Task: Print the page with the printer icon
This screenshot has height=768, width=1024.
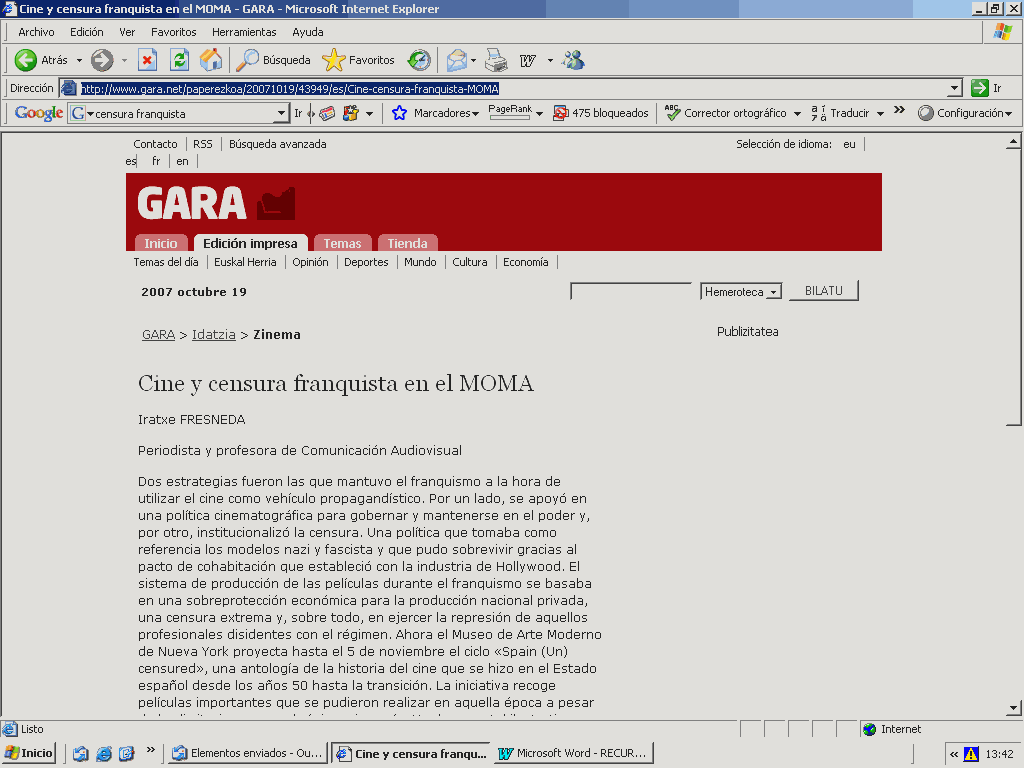Action: coord(496,60)
